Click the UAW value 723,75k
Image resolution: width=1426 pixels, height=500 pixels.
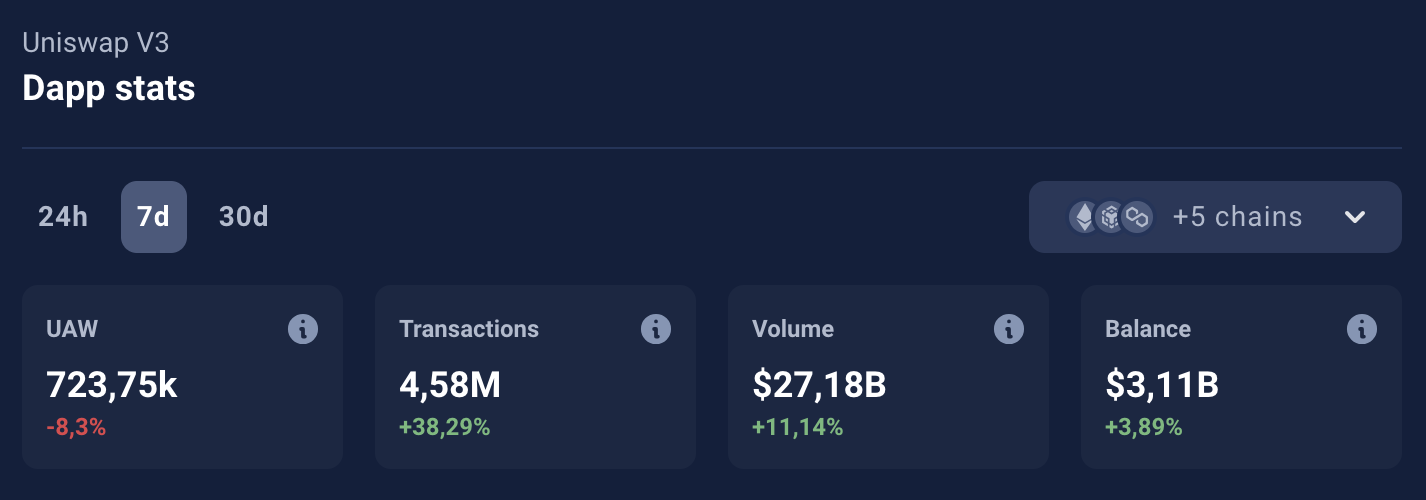tap(112, 384)
